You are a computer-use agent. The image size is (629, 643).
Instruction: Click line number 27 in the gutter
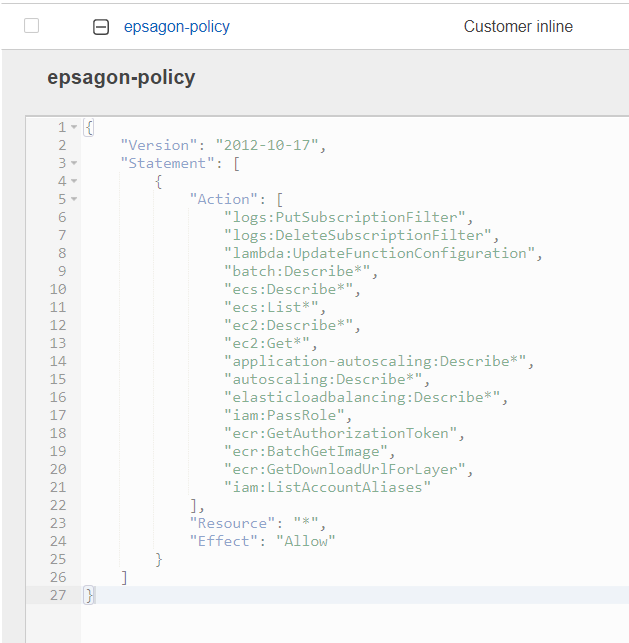(58, 595)
